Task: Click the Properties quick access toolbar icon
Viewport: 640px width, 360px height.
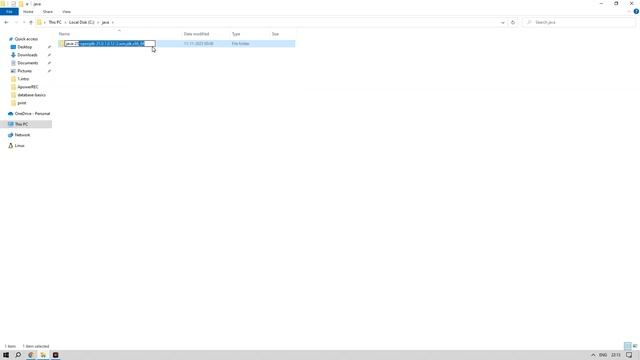Action: coord(13,4)
